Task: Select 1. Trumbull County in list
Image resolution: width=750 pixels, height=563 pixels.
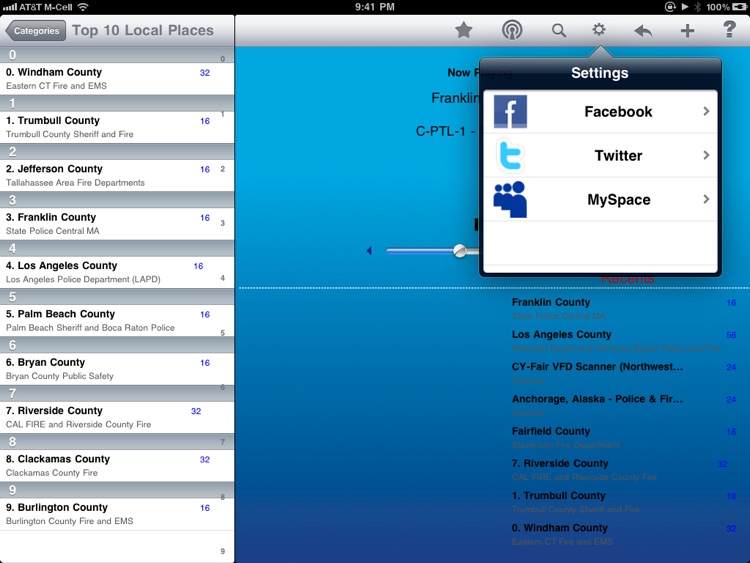Action: point(117,127)
